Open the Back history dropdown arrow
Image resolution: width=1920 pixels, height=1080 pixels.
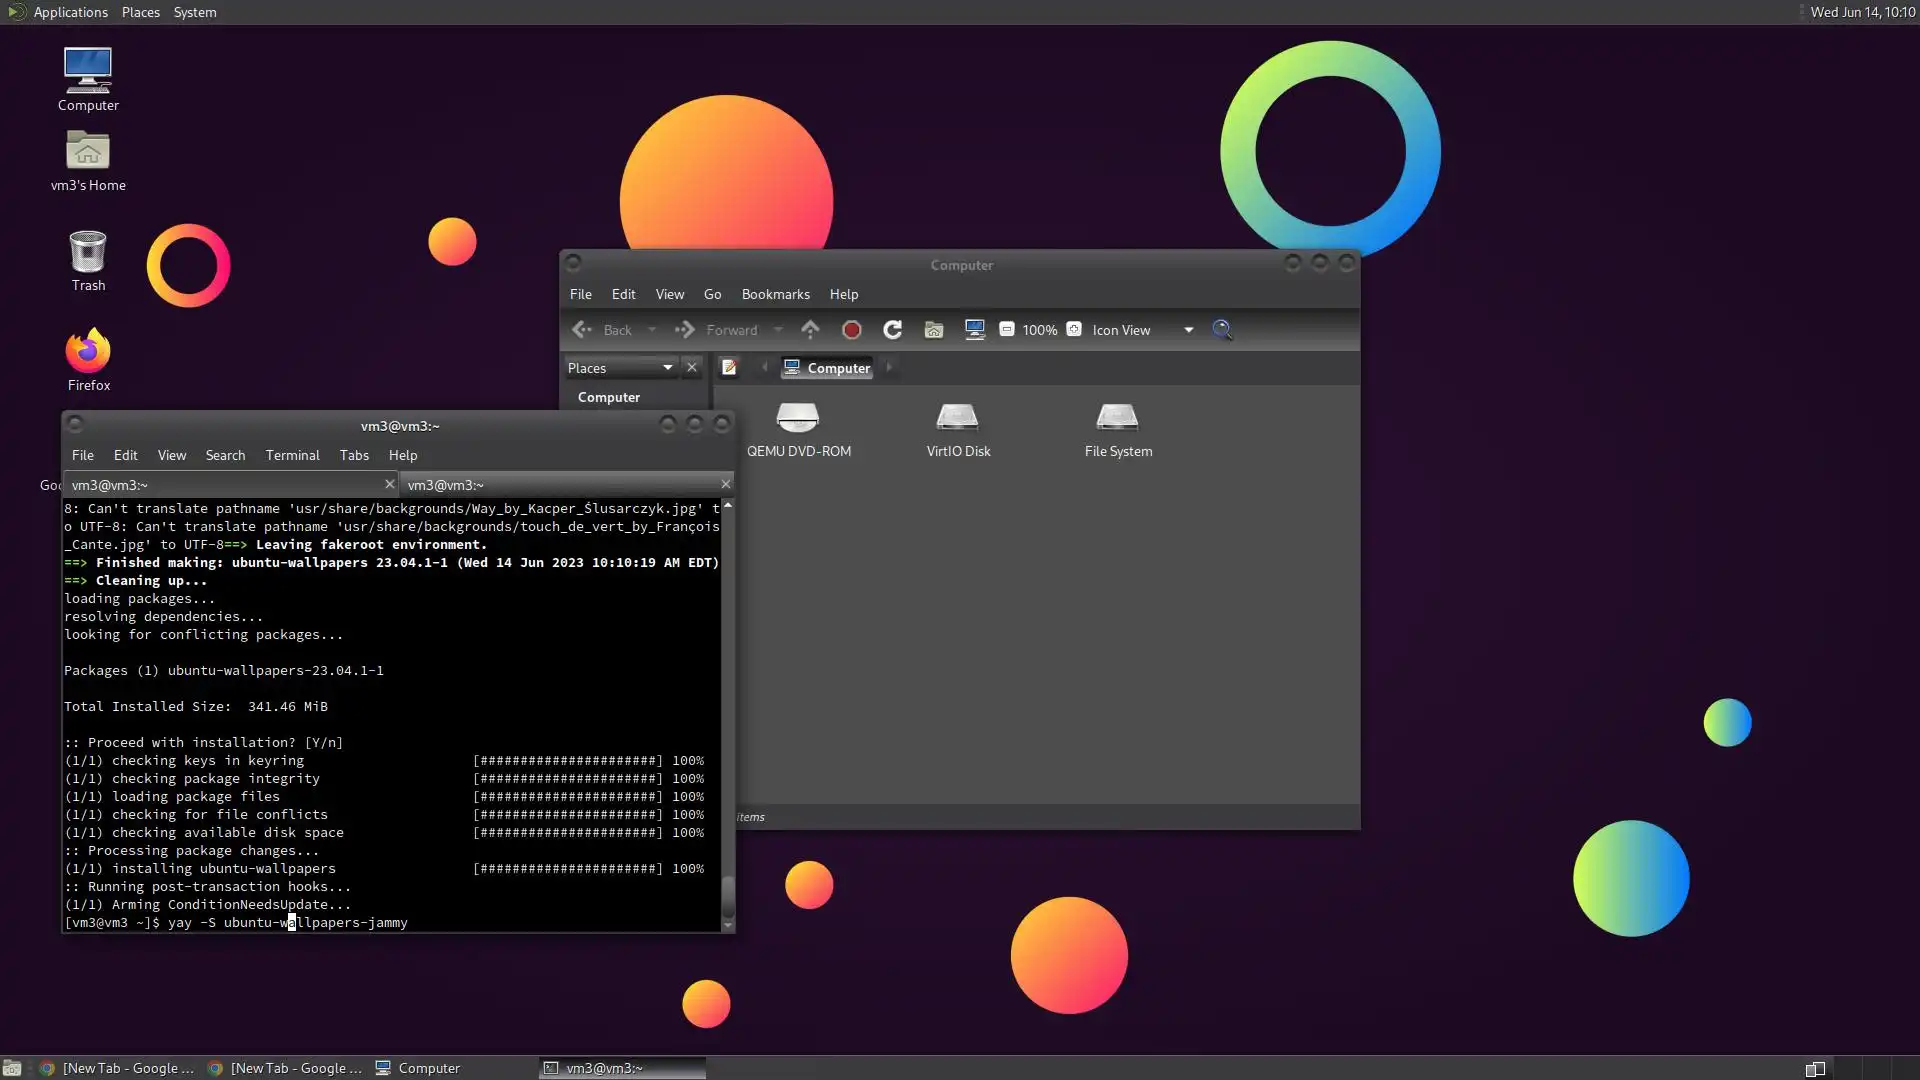pos(652,330)
